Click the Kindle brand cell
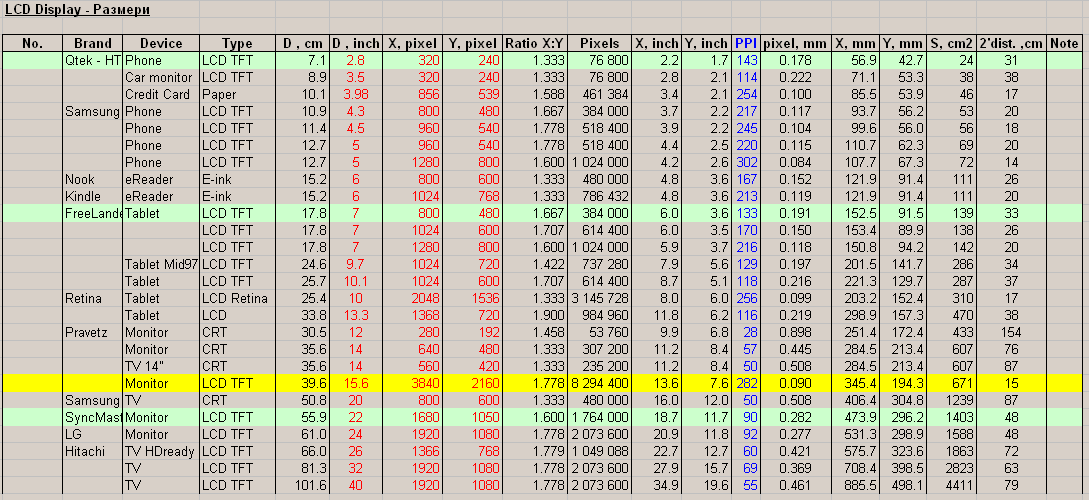 click(93, 196)
